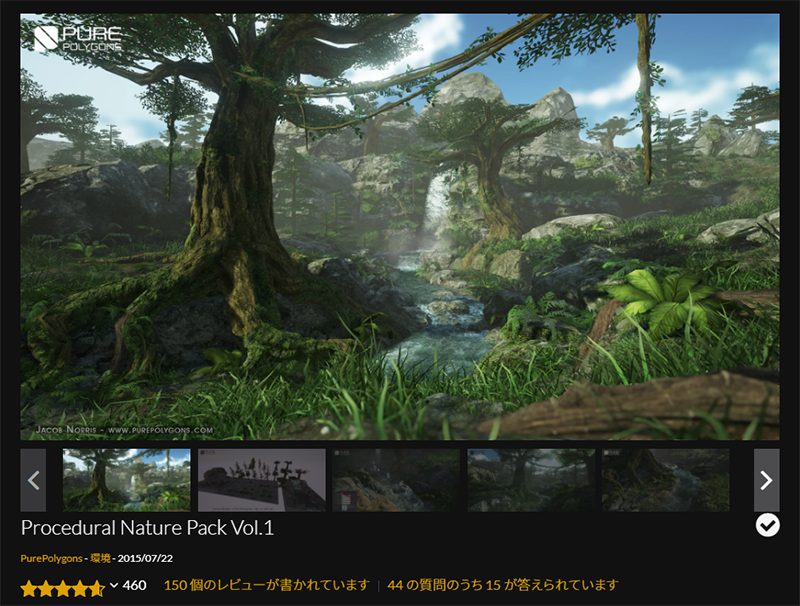800x606 pixels.
Task: Open the PurePolygons seller link
Action: [52, 558]
